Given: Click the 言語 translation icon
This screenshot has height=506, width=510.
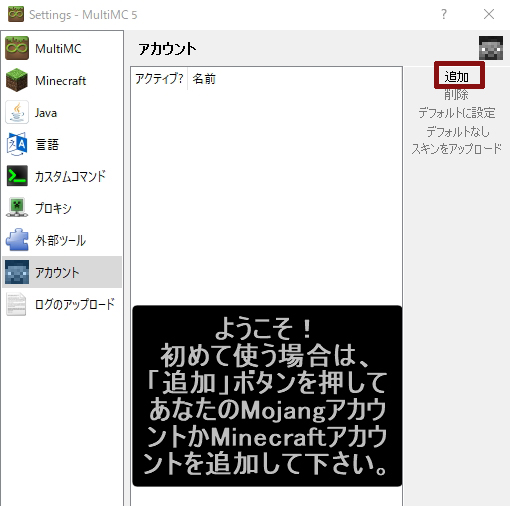Looking at the screenshot, I should coord(17,144).
